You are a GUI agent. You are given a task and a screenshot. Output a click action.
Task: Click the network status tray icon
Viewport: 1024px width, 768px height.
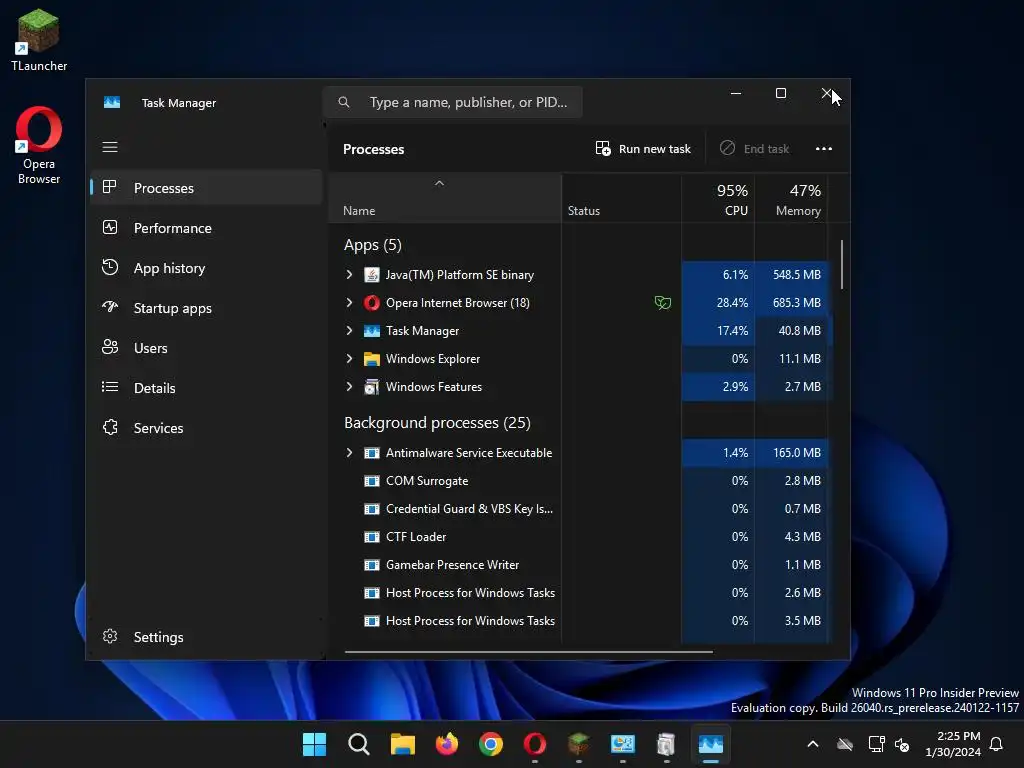(x=876, y=744)
